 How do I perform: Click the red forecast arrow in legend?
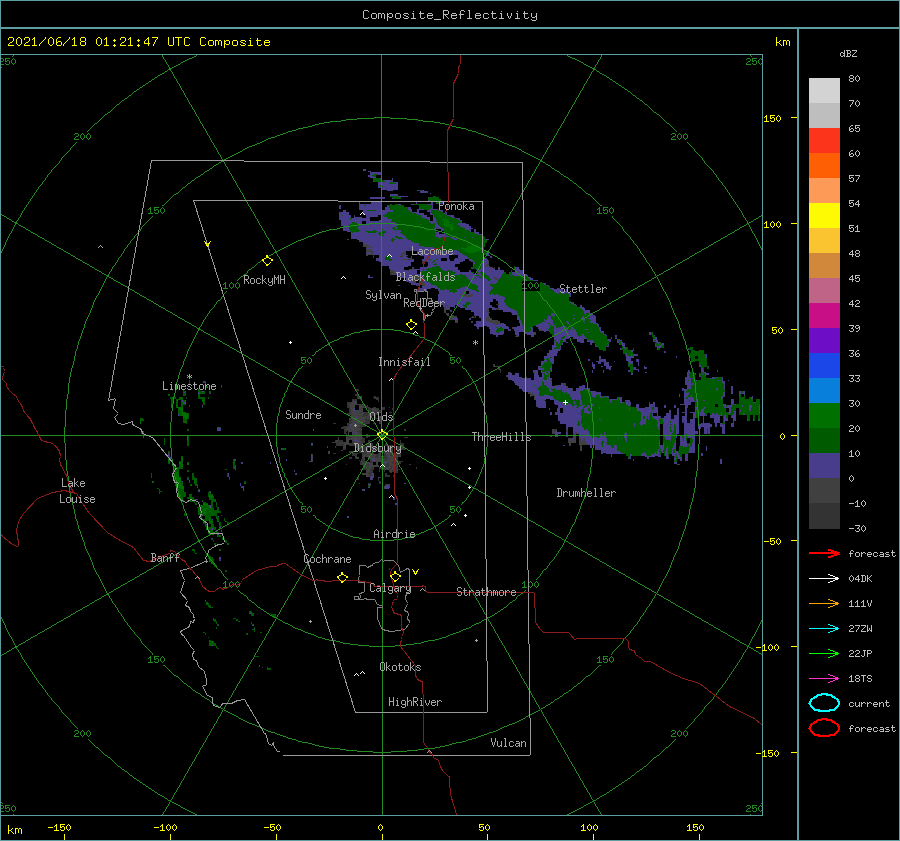point(824,553)
